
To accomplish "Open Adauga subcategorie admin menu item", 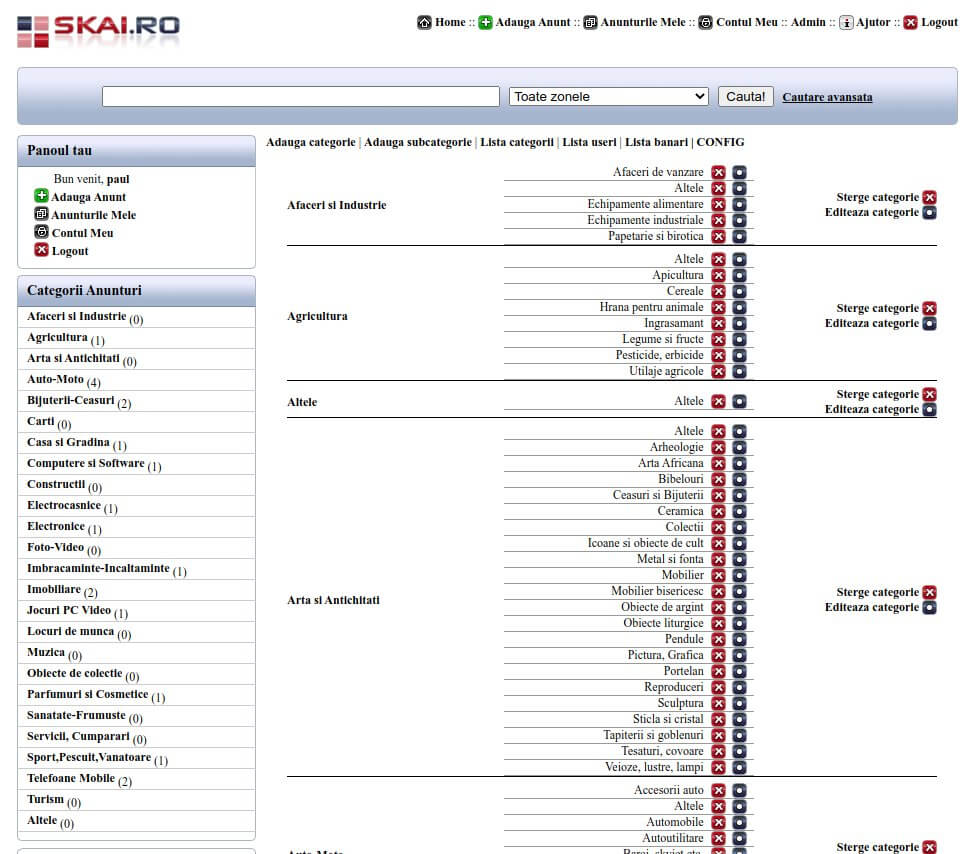I will pos(418,142).
